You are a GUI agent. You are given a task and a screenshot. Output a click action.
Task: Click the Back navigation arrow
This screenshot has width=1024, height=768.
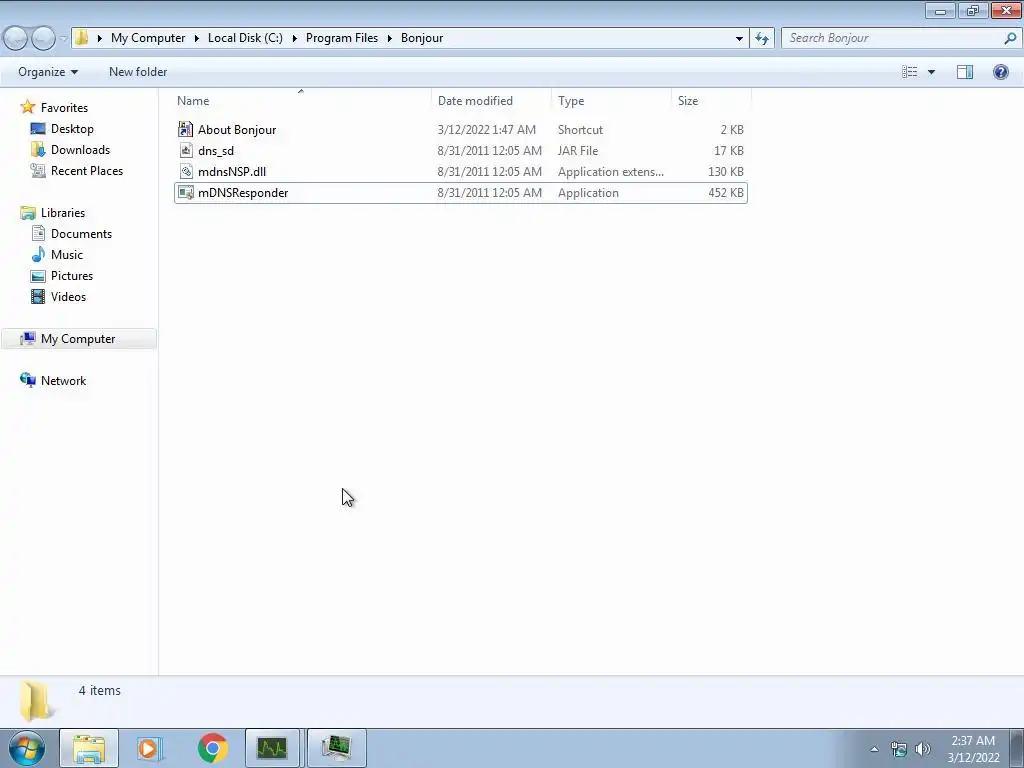pos(15,39)
